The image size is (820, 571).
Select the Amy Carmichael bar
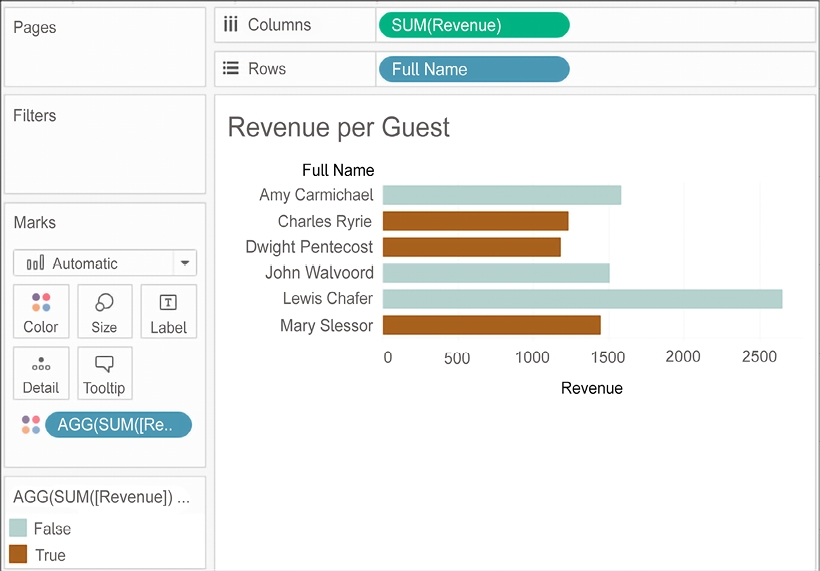coord(501,195)
